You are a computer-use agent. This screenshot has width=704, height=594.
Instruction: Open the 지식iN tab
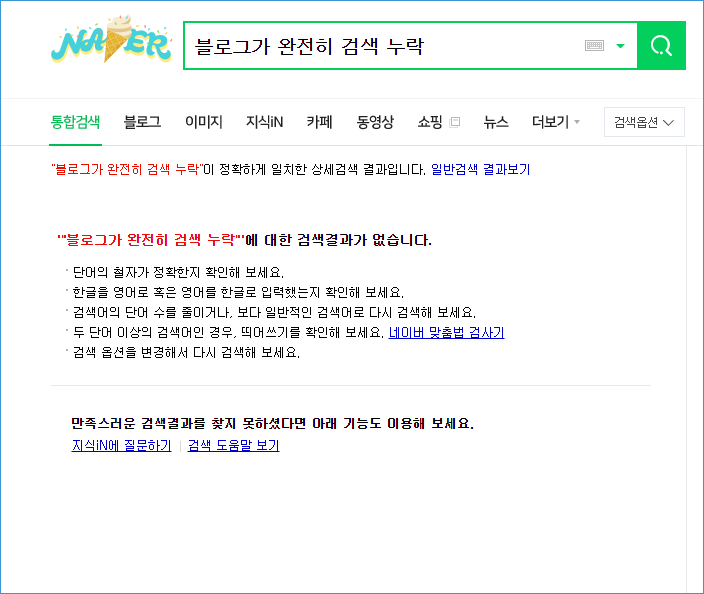pos(264,122)
